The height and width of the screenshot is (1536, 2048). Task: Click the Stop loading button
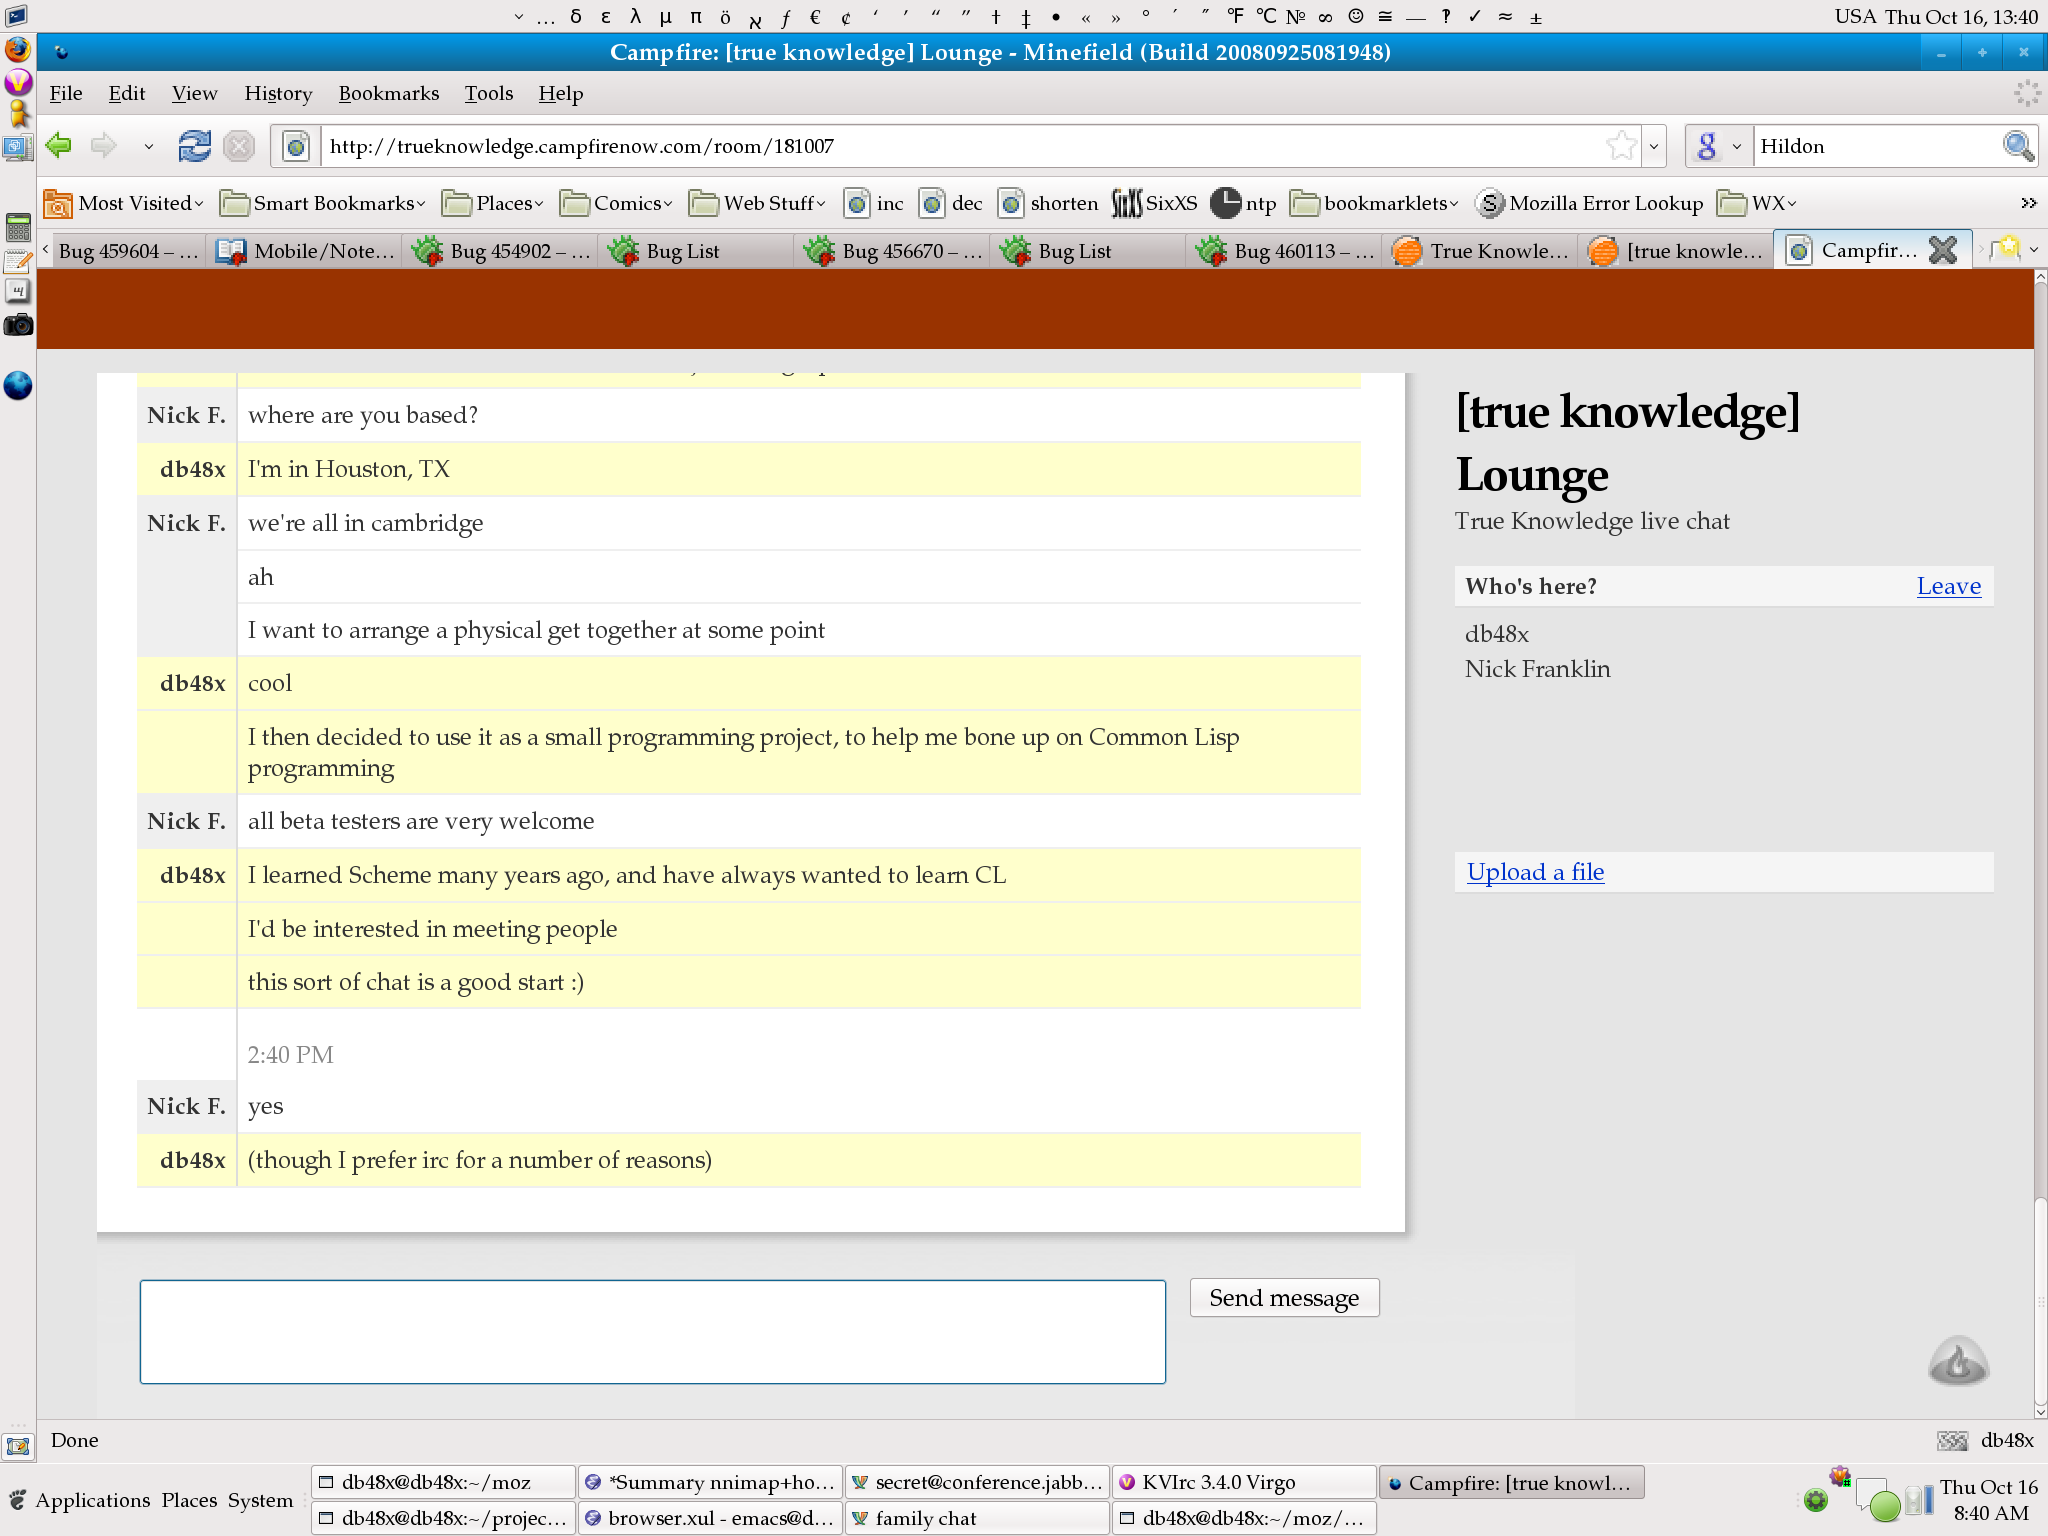click(x=239, y=146)
